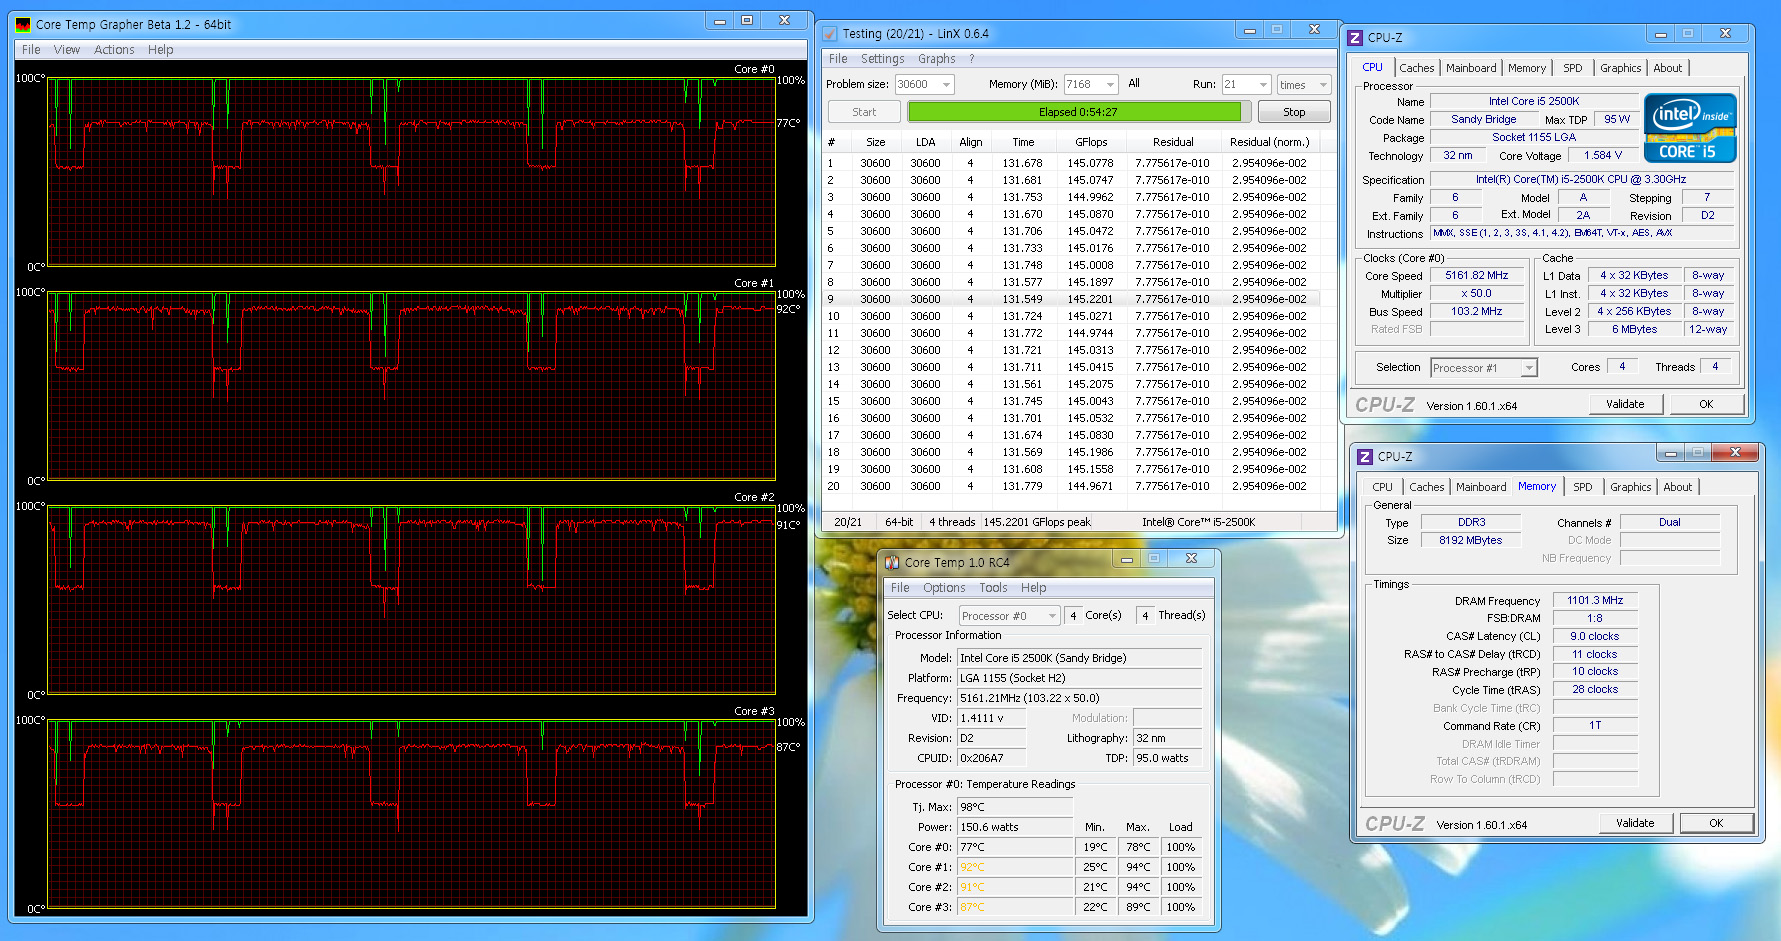Open Actions menu in Core Temp Grapher

[x=114, y=50]
